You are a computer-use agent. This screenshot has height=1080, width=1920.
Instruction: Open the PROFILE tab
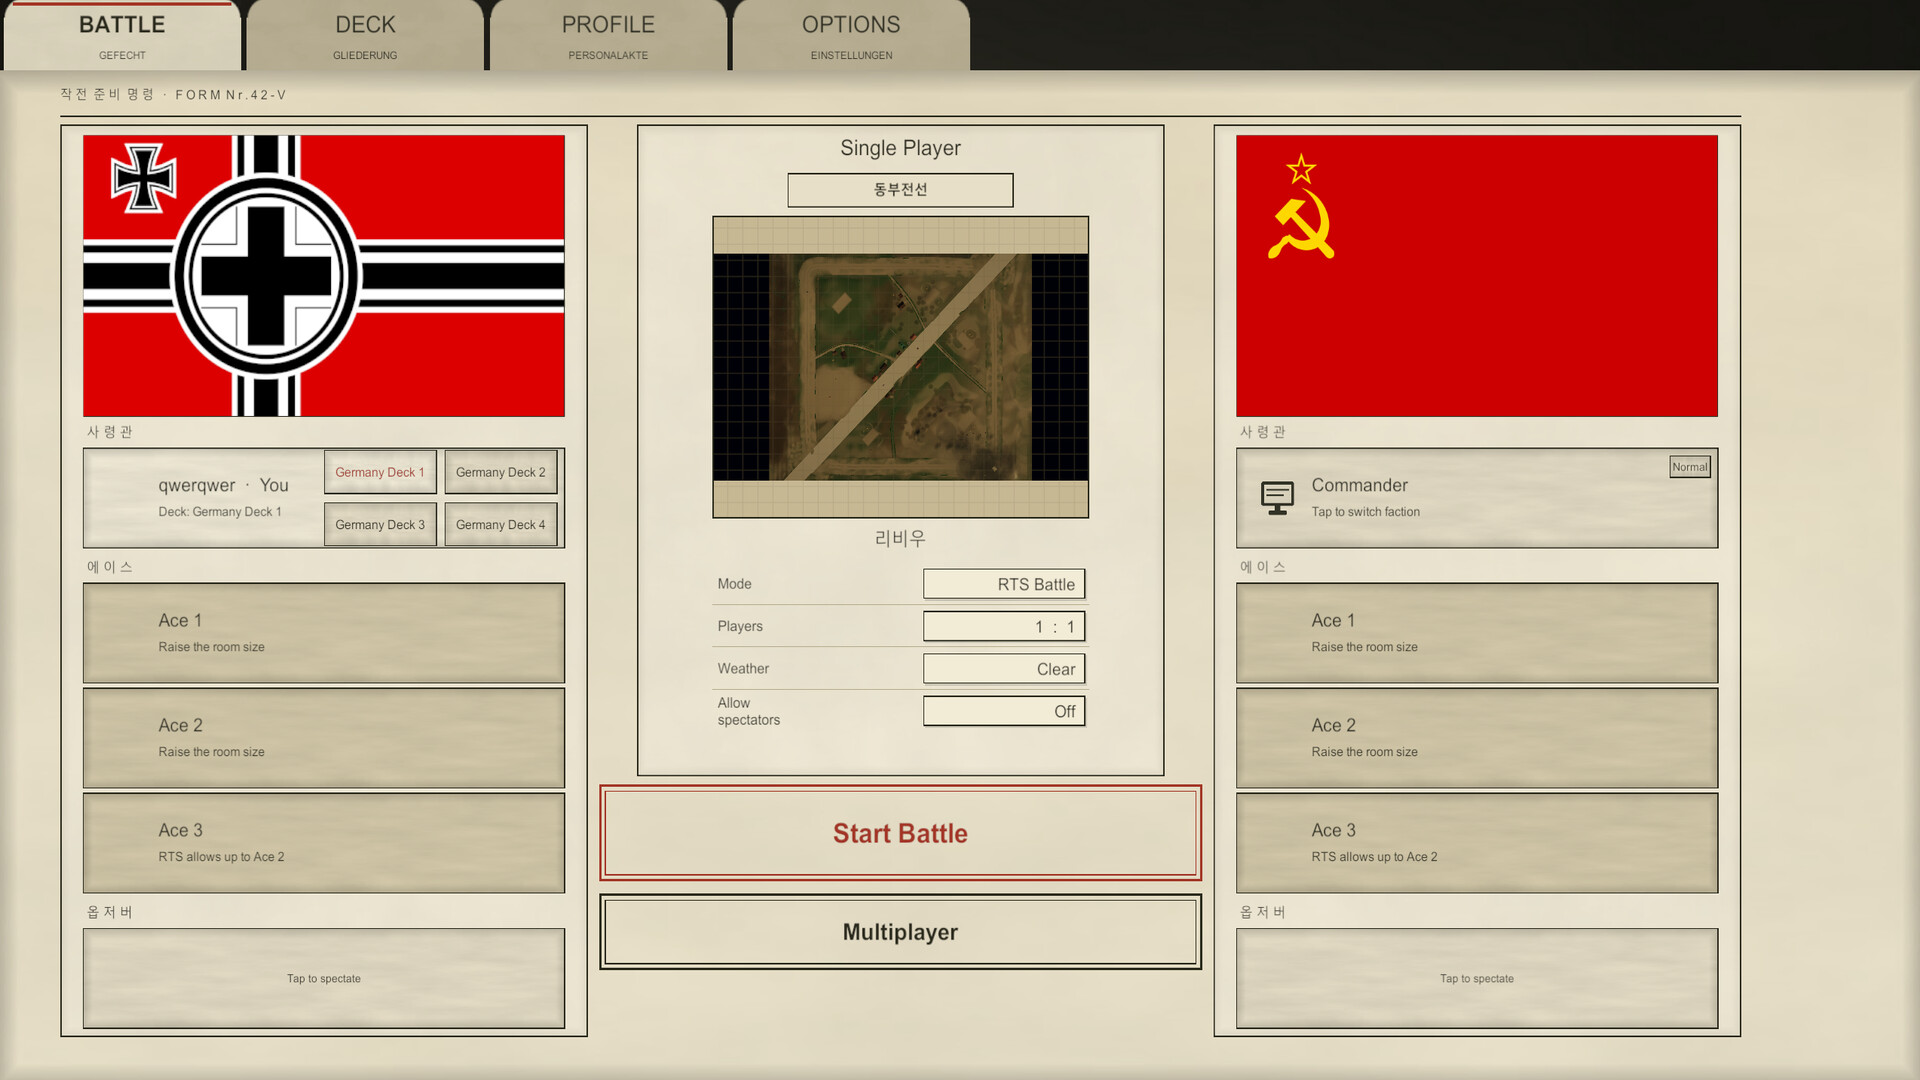(x=608, y=36)
